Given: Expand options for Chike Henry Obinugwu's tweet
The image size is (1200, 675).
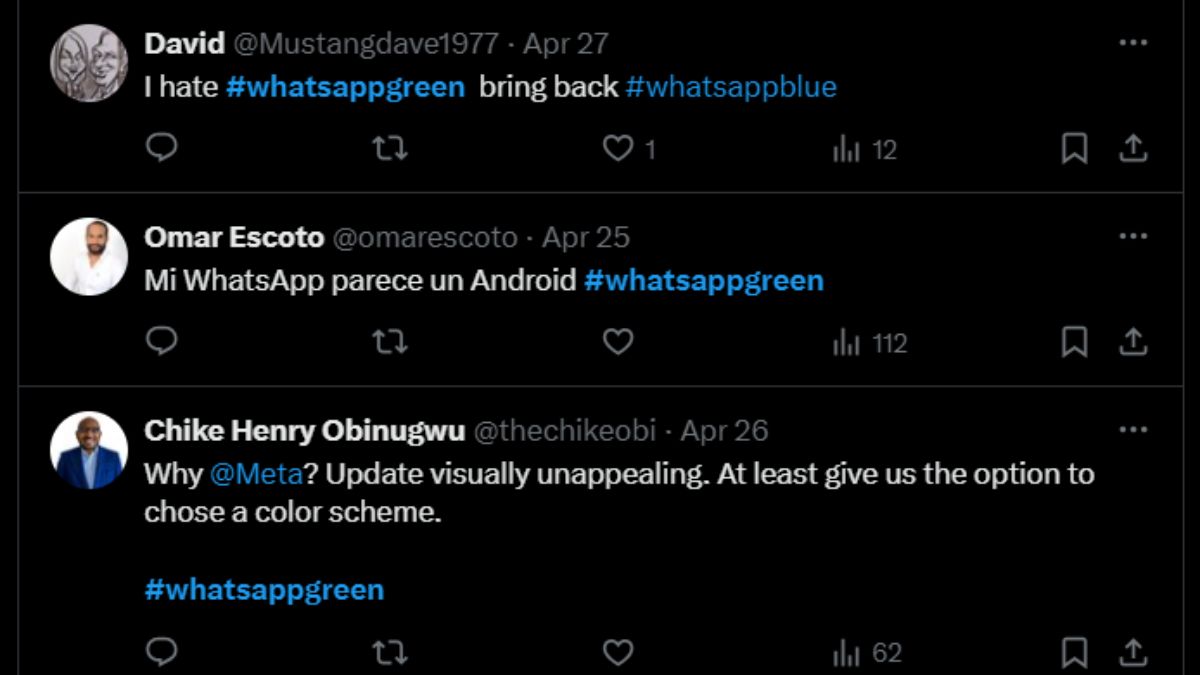Looking at the screenshot, I should [x=1132, y=430].
